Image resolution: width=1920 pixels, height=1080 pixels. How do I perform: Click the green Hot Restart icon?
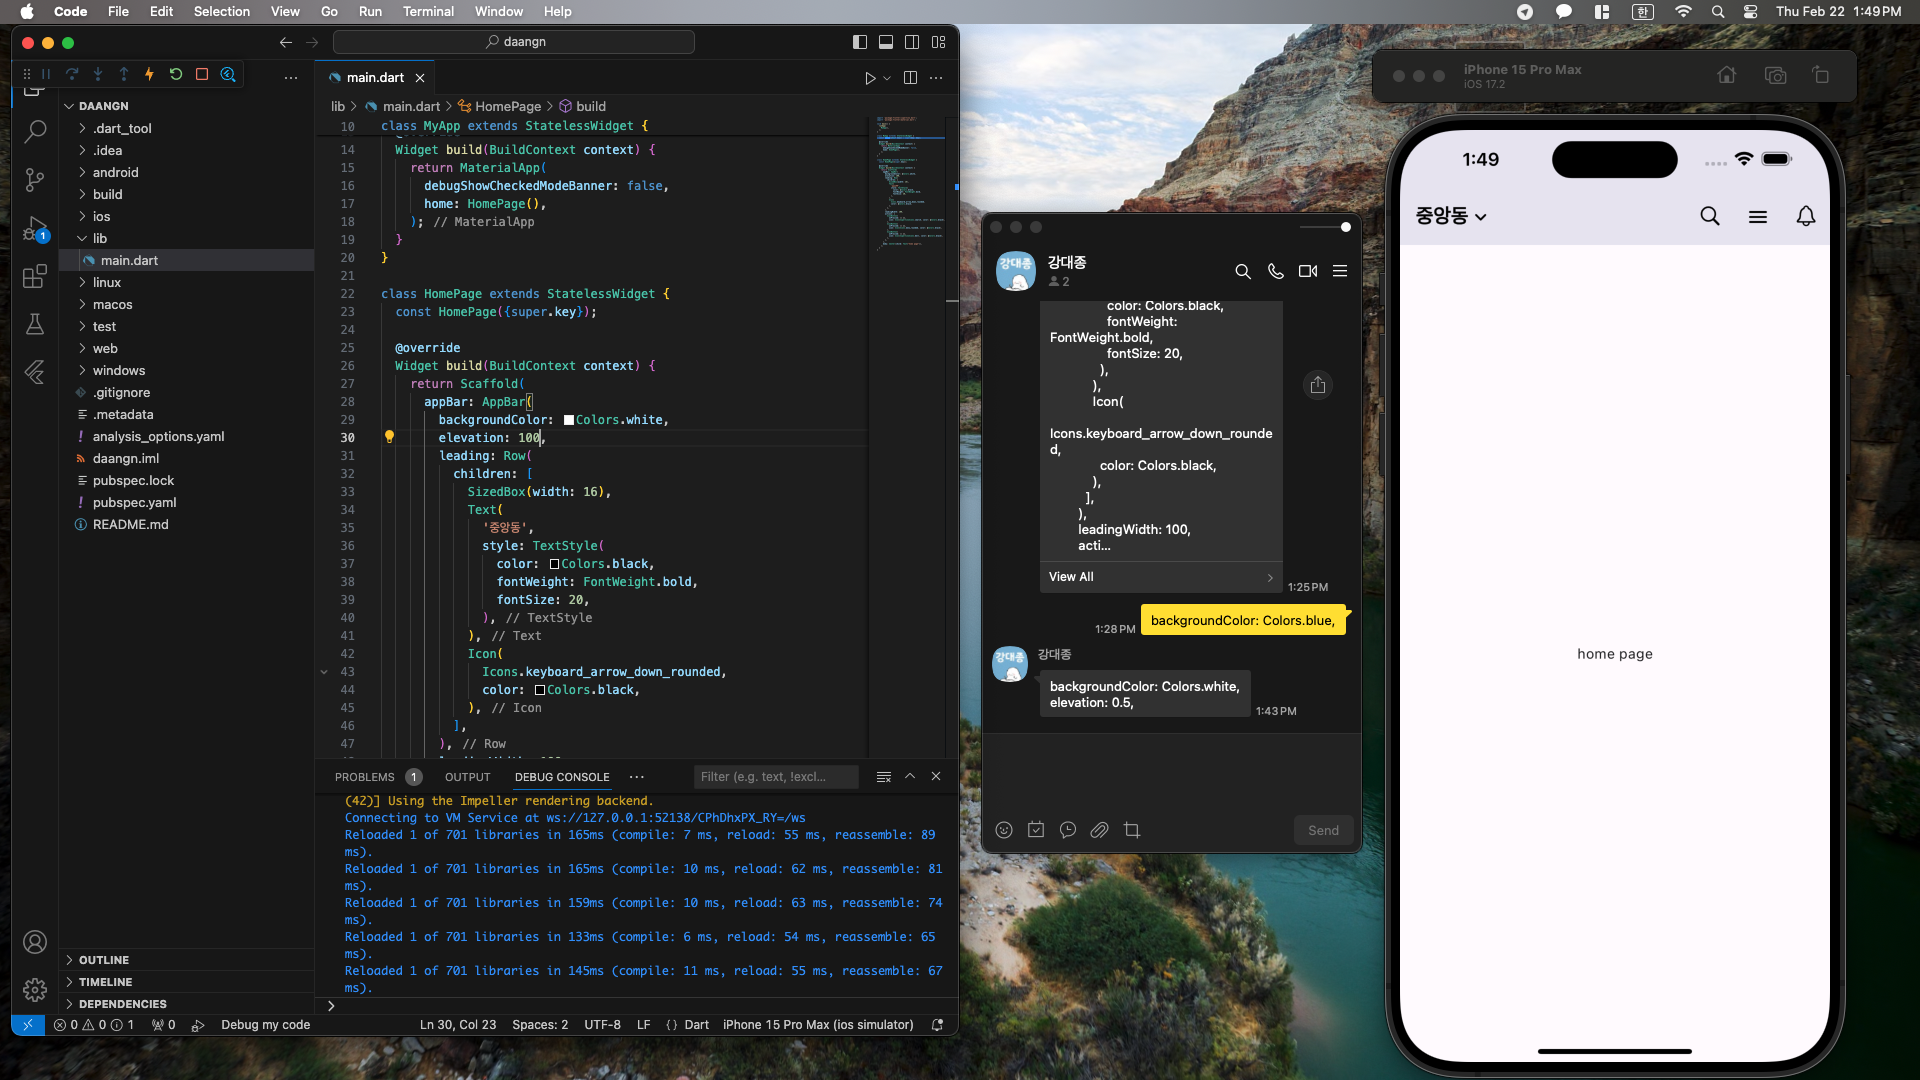coord(176,74)
